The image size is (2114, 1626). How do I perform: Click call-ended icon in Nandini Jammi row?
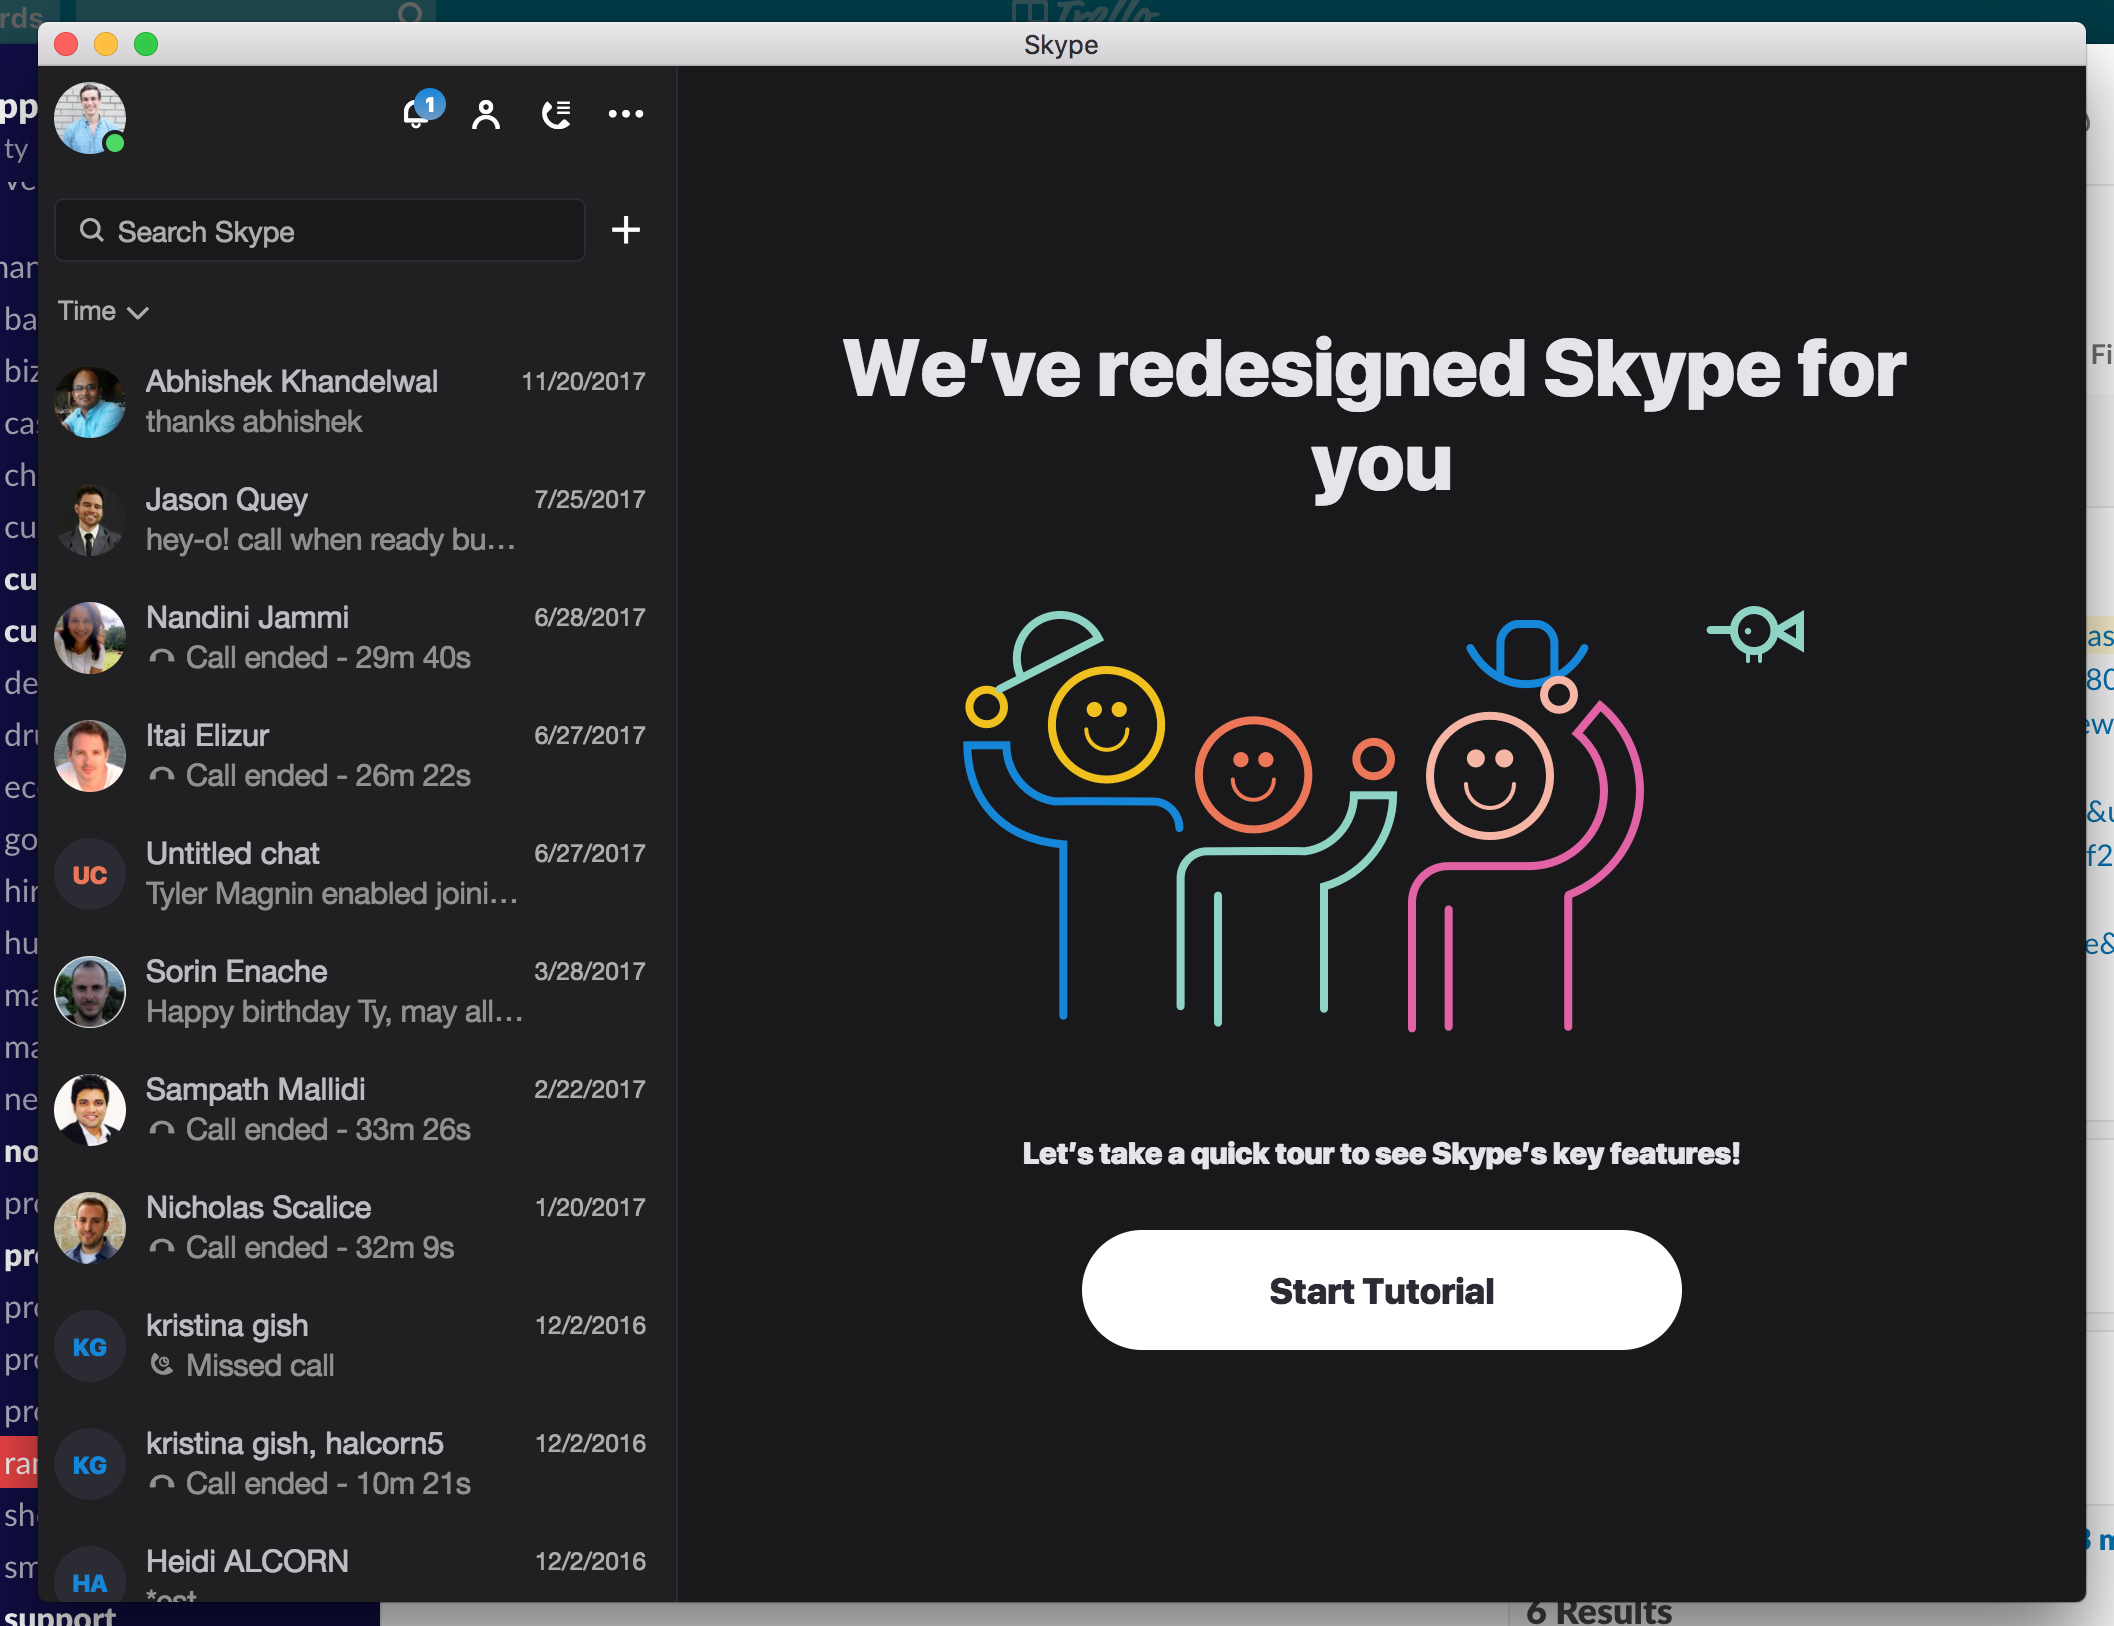[x=162, y=658]
